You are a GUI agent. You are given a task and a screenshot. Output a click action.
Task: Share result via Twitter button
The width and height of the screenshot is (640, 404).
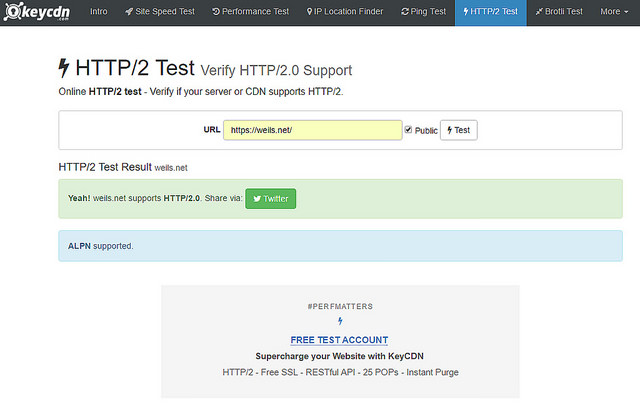[270, 198]
